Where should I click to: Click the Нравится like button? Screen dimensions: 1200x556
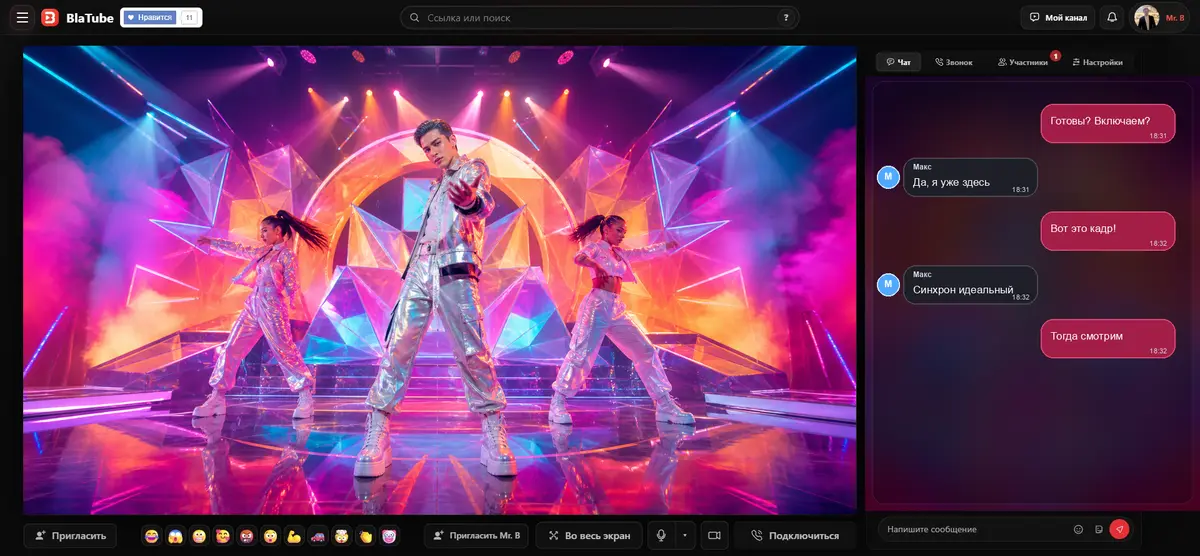[149, 17]
